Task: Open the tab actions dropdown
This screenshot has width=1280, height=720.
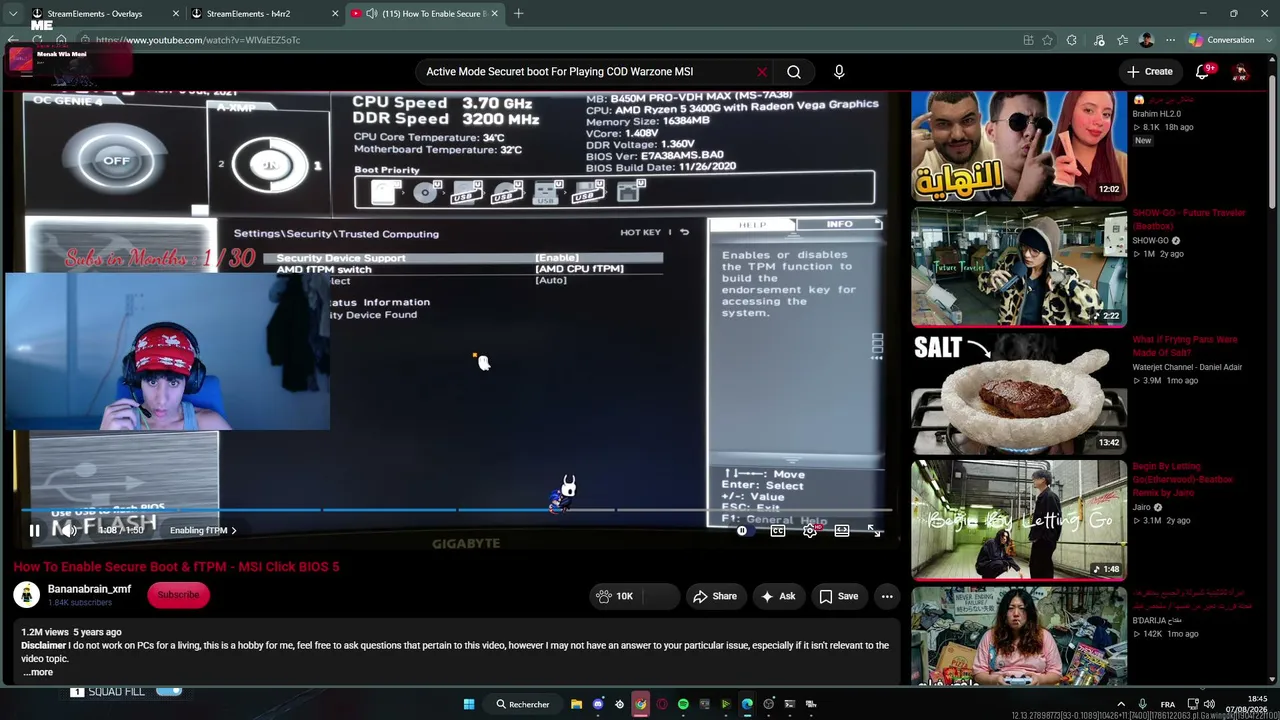Action: 13,14
